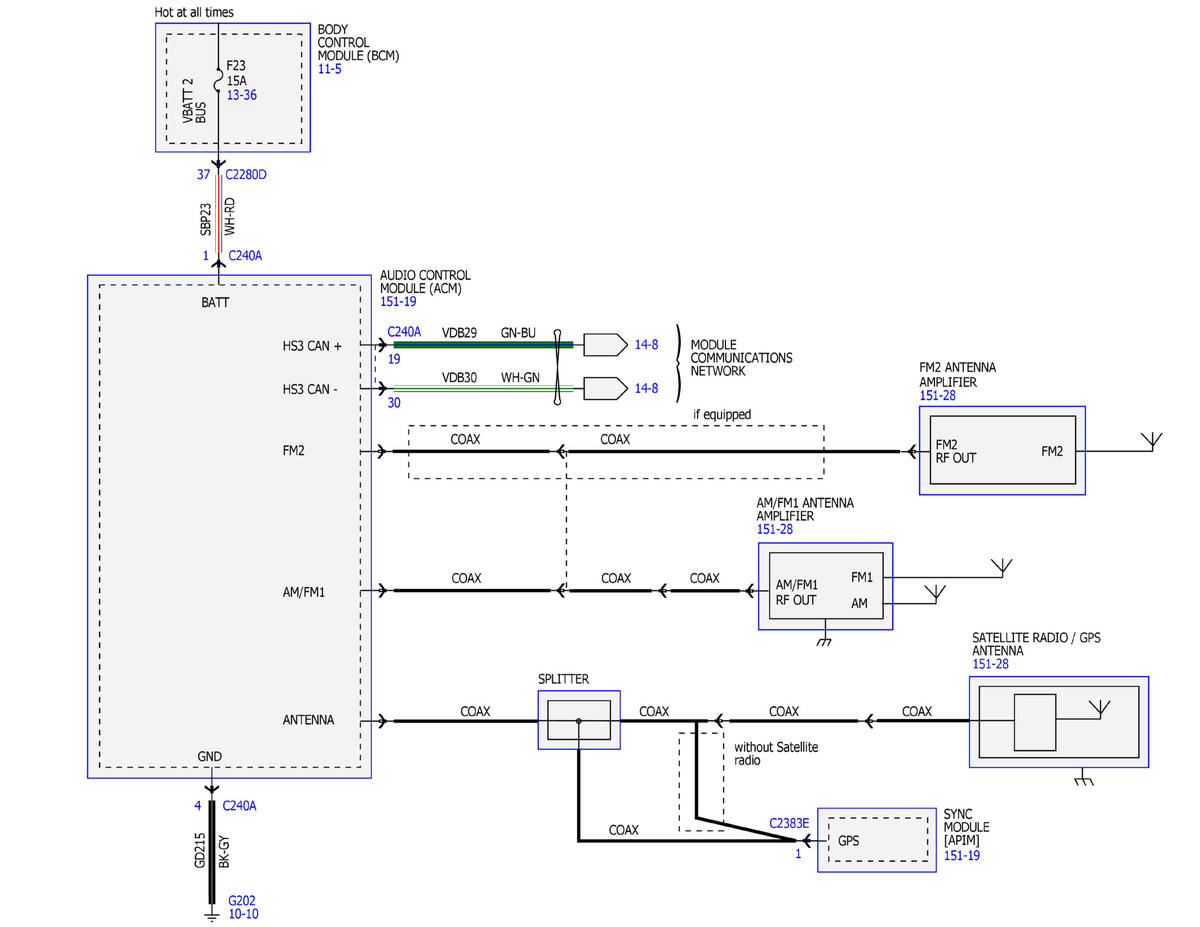
Task: Open the Satellite Radio / GPS Antenna 151-28 link
Action: click(991, 664)
